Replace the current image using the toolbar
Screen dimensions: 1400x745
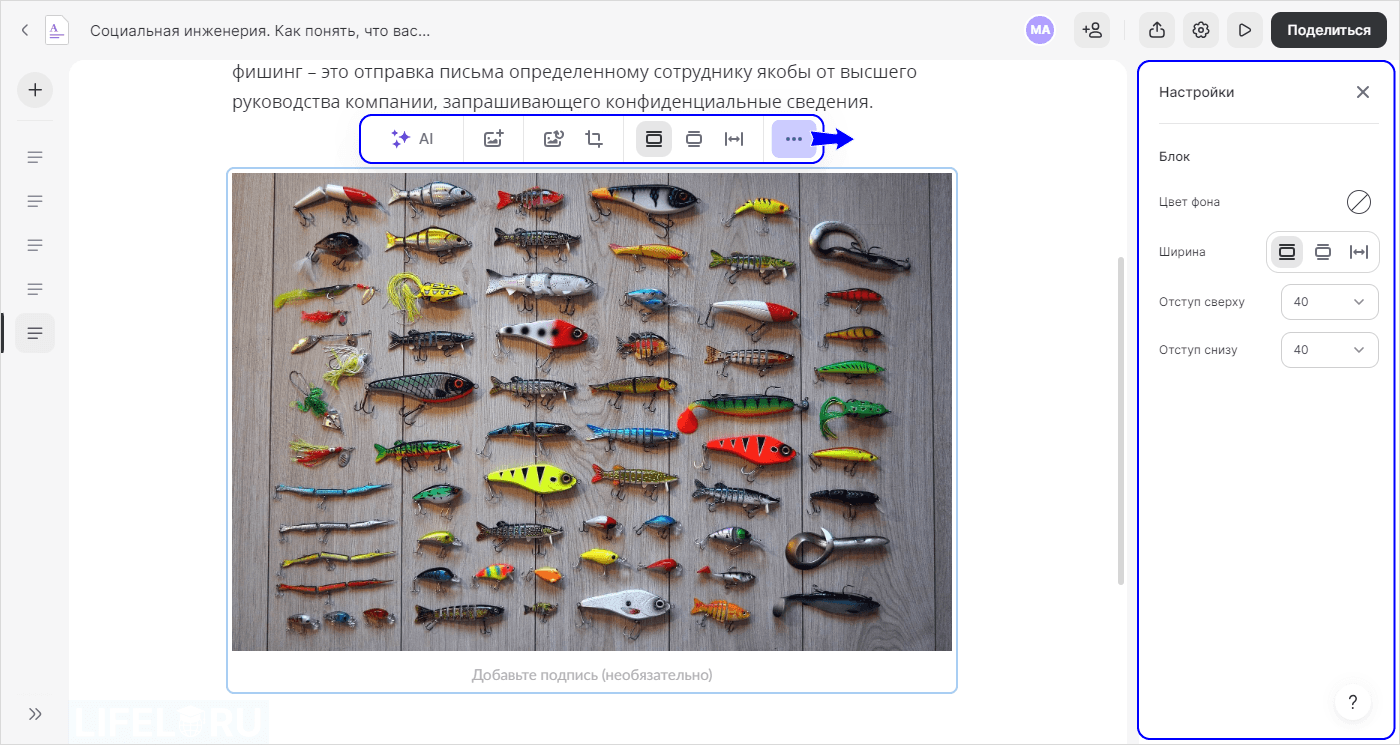(554, 139)
